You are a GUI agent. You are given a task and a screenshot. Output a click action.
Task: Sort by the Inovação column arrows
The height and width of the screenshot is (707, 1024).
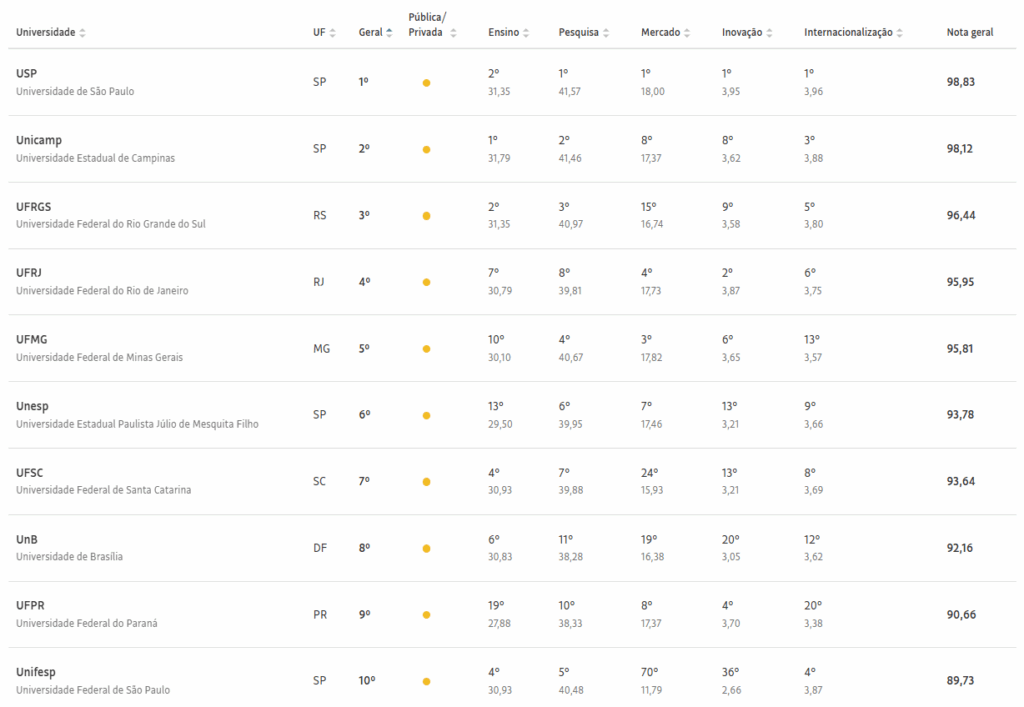click(769, 33)
